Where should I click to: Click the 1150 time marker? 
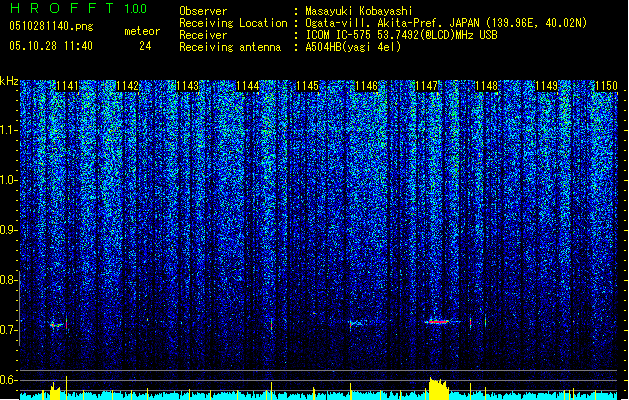[606, 86]
